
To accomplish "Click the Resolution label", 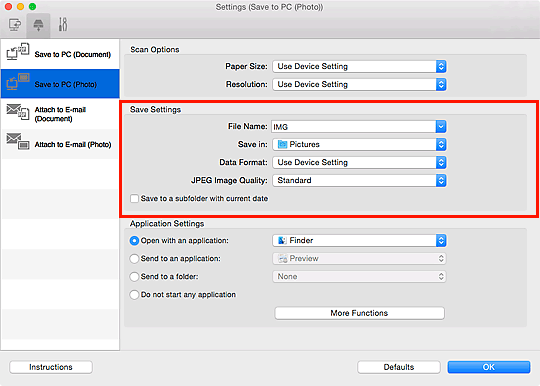I will 247,84.
